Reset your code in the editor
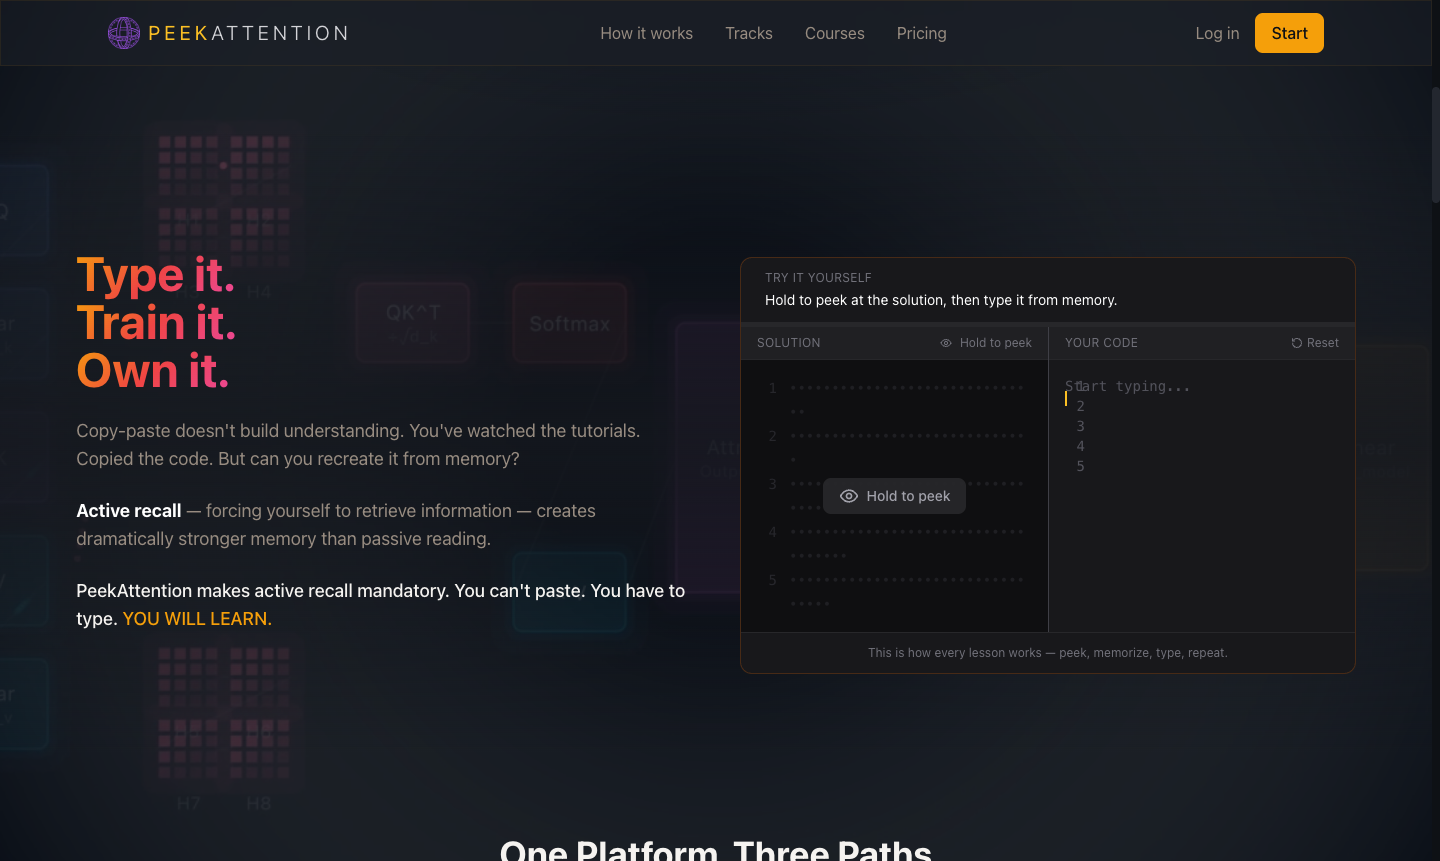Image resolution: width=1440 pixels, height=861 pixels. (1315, 343)
